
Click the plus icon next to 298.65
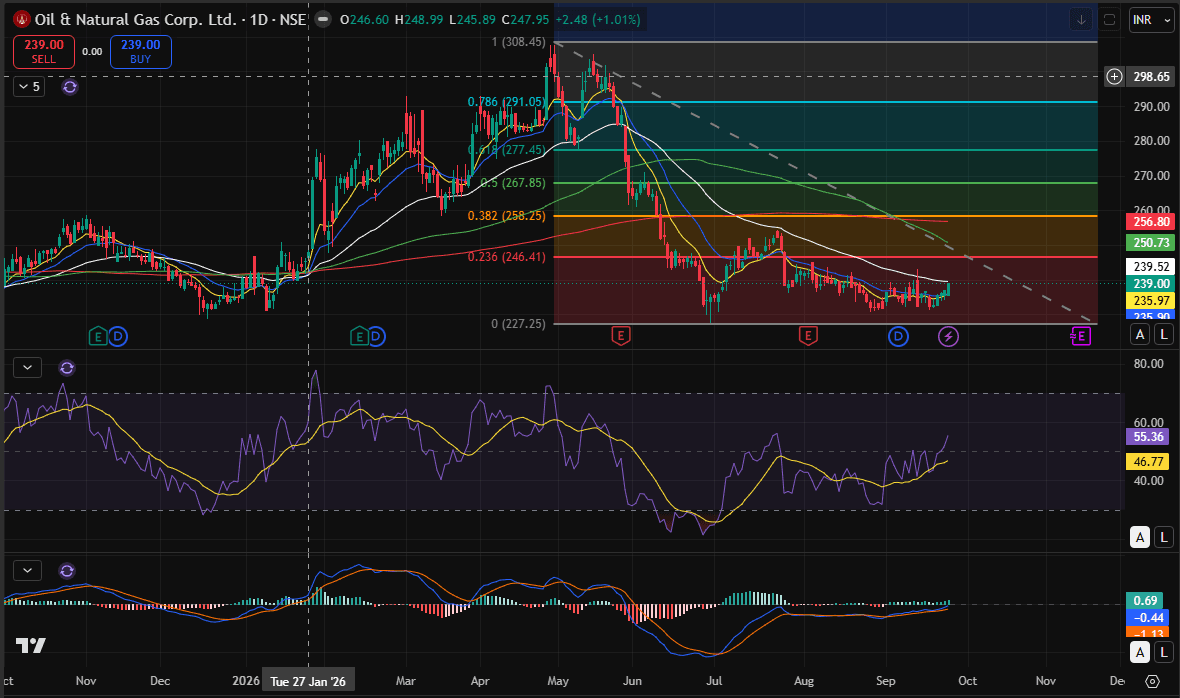click(1115, 76)
